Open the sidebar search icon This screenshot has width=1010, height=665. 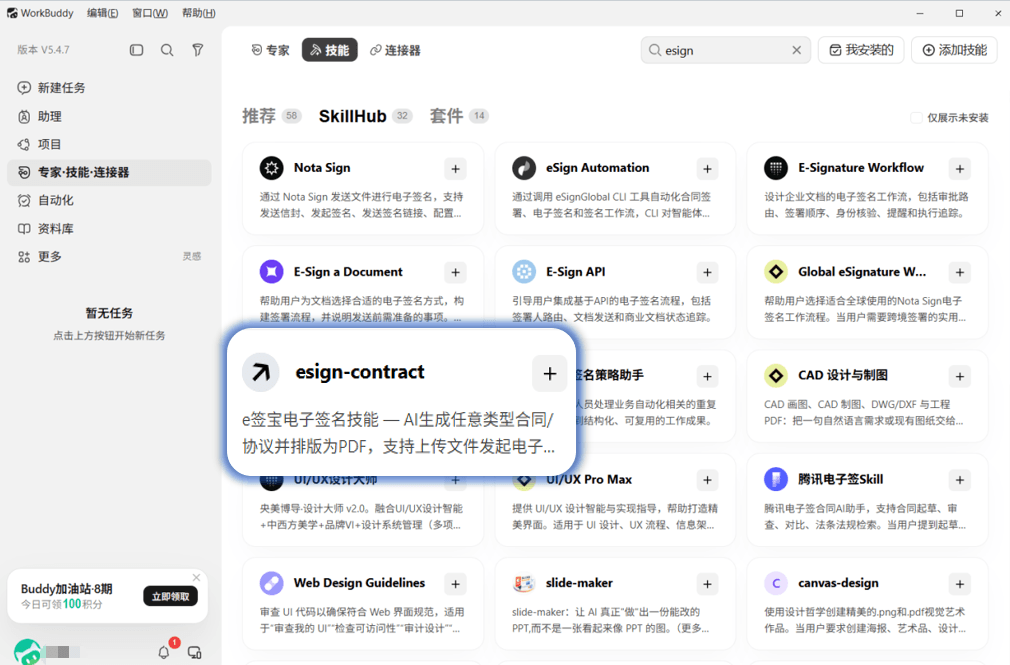point(167,50)
